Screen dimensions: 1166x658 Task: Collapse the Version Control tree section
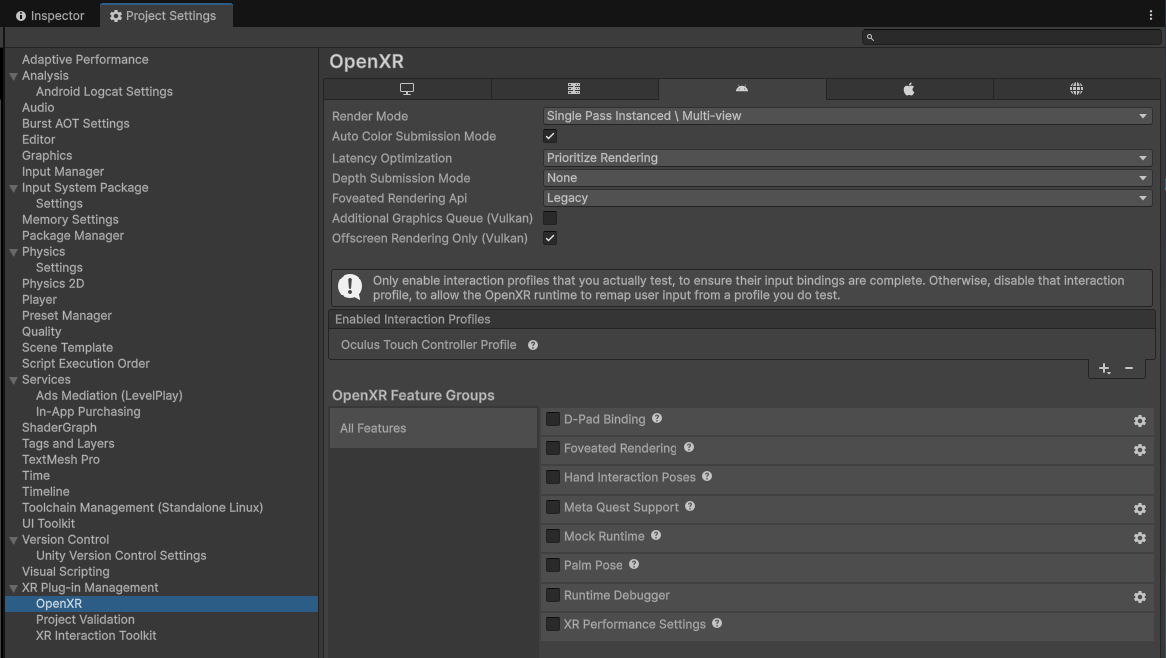(13, 540)
